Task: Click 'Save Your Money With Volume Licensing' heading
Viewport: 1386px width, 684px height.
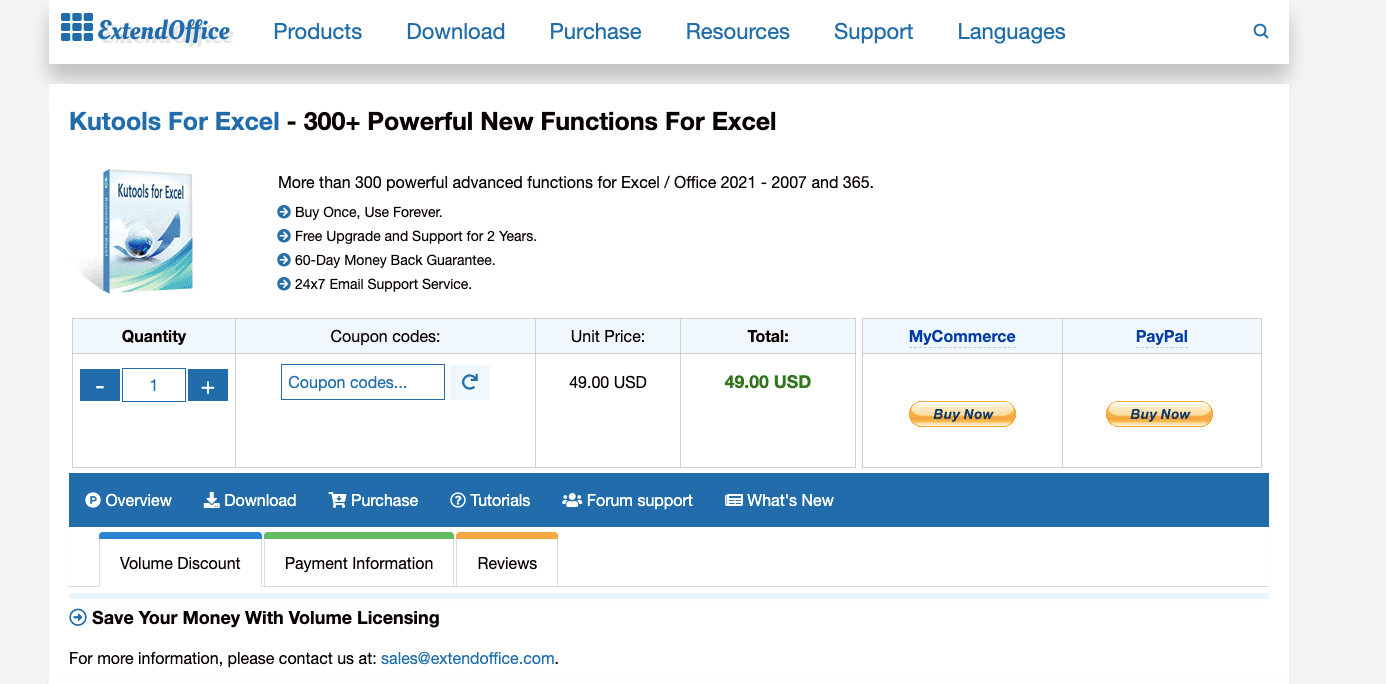Action: (266, 618)
